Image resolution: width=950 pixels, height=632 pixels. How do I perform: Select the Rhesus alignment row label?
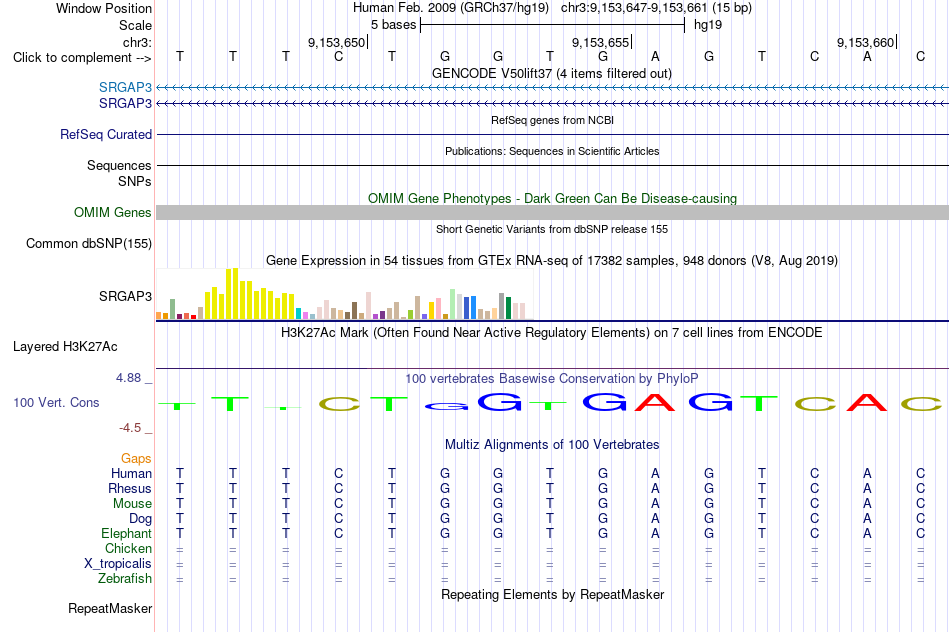130,488
